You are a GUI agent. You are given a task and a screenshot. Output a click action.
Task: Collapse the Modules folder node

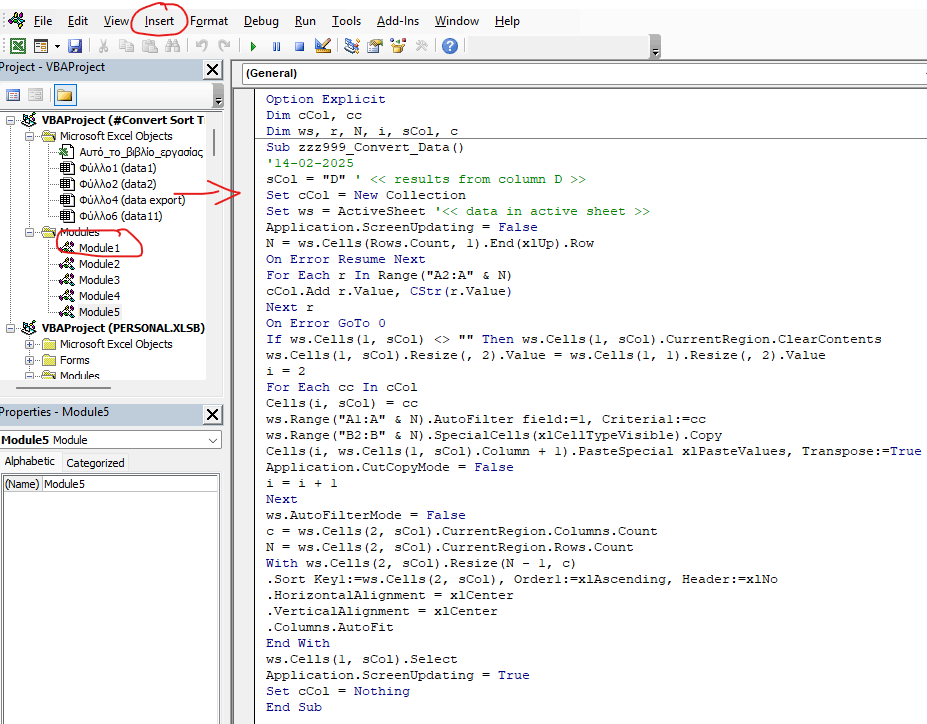click(29, 232)
